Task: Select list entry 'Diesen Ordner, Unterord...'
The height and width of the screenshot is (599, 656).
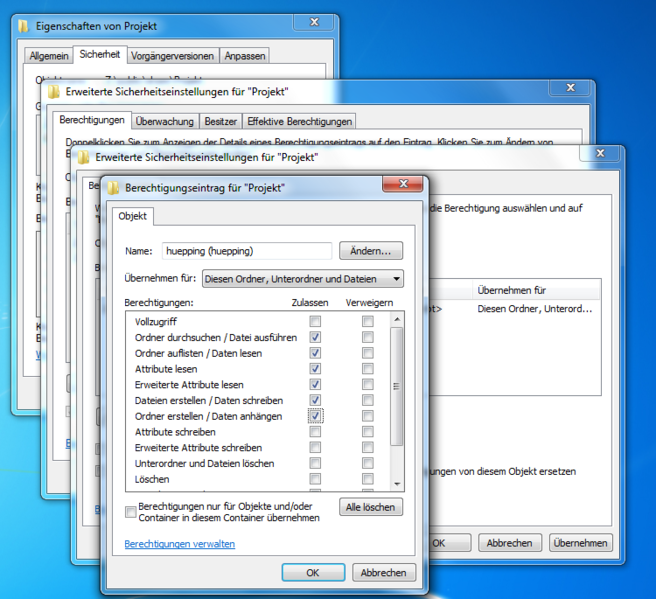Action: [535, 309]
